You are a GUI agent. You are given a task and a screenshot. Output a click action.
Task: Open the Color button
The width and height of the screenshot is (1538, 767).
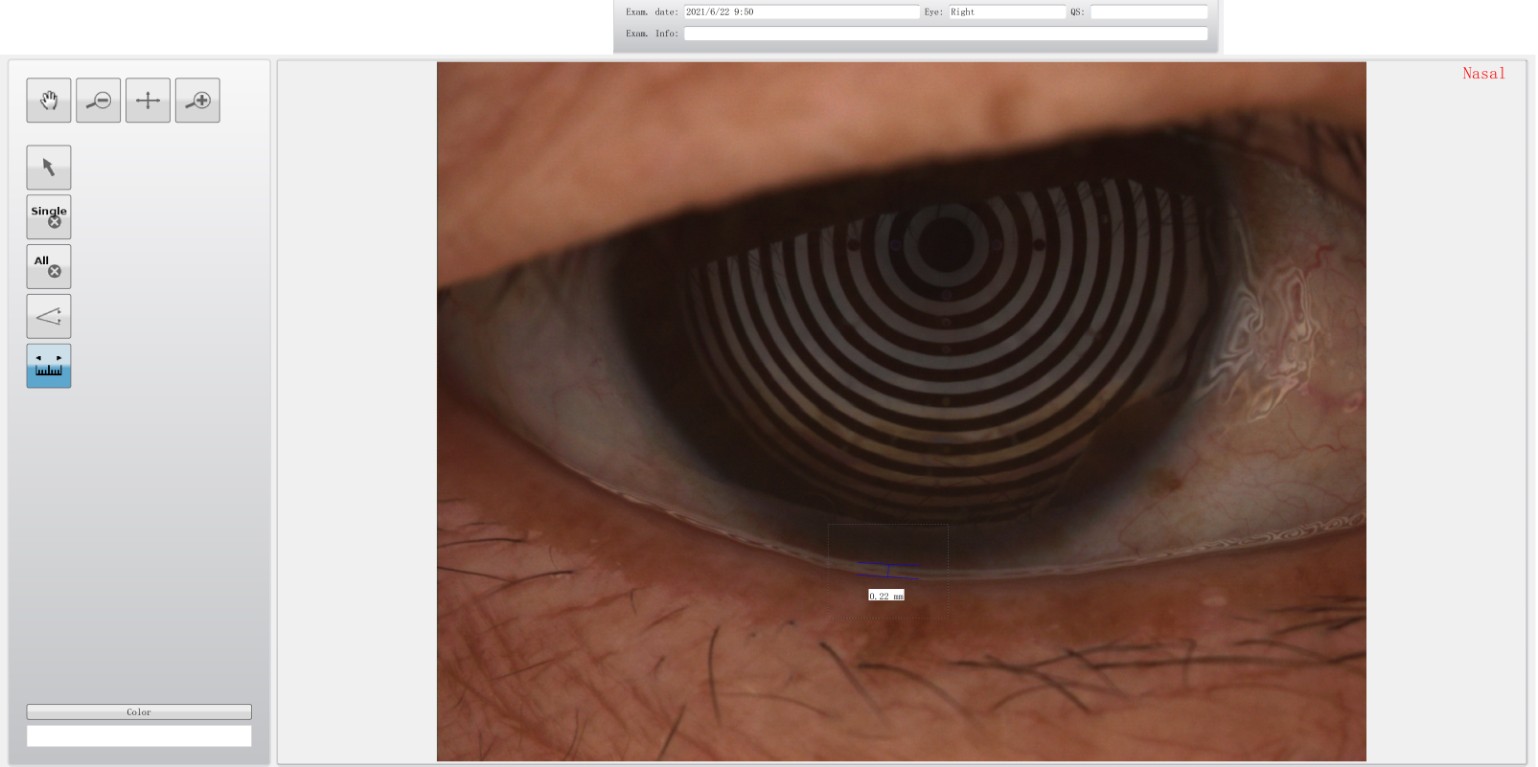[x=139, y=712]
